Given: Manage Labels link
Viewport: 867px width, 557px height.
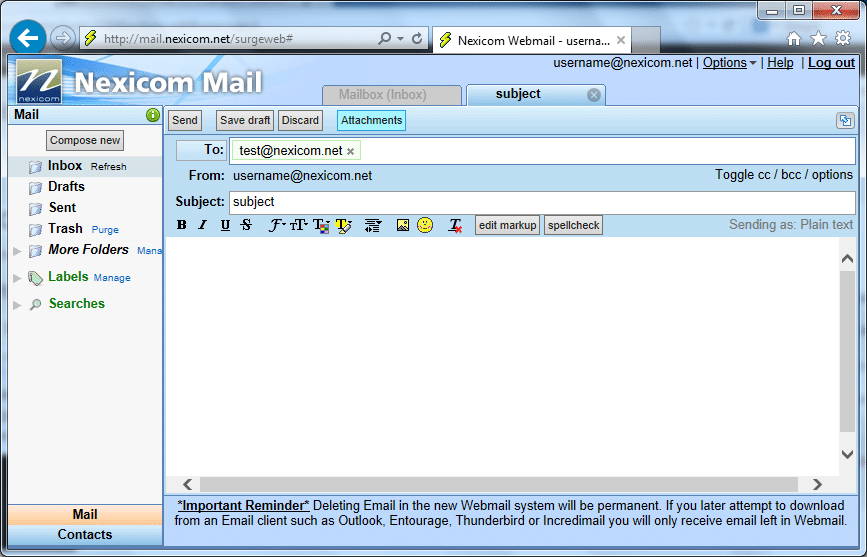Looking at the screenshot, I should [x=112, y=278].
